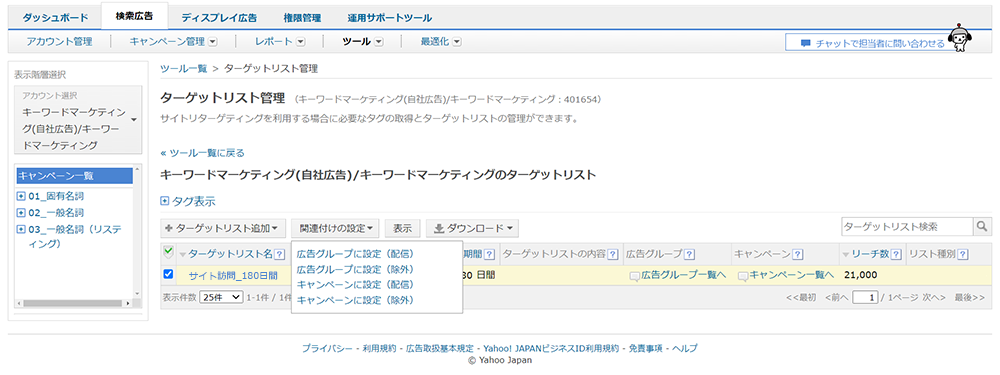
Task: Click チャットで担当者に問い合わせる button
Action: coord(872,43)
